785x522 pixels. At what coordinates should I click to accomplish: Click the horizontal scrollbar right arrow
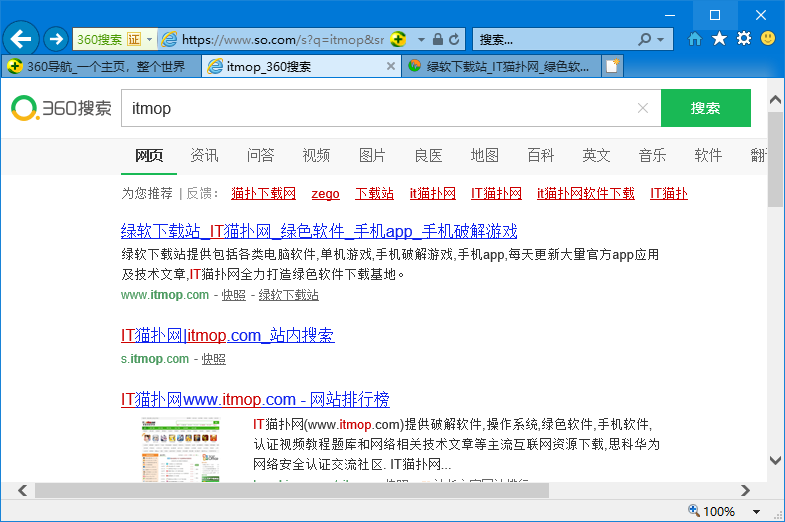745,490
